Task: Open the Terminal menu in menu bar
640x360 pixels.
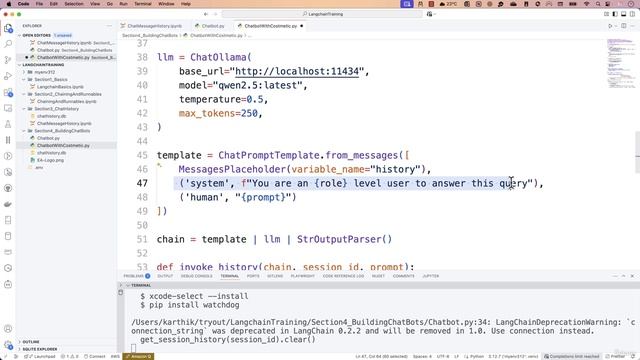Action: click(142, 4)
